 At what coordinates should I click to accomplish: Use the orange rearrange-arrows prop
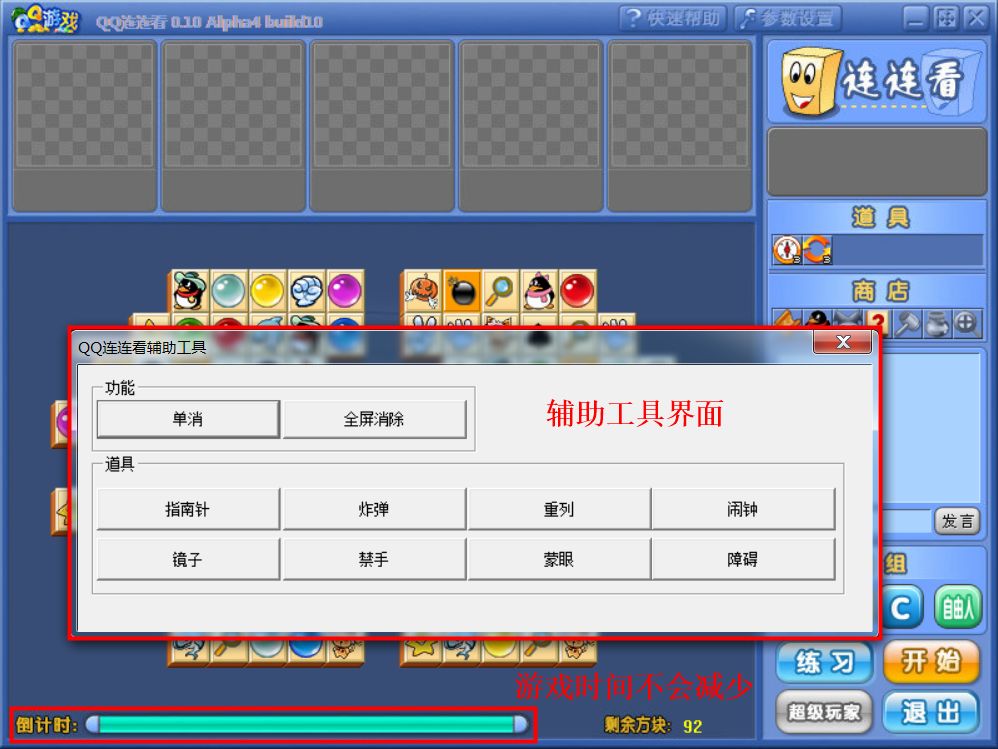tap(817, 249)
